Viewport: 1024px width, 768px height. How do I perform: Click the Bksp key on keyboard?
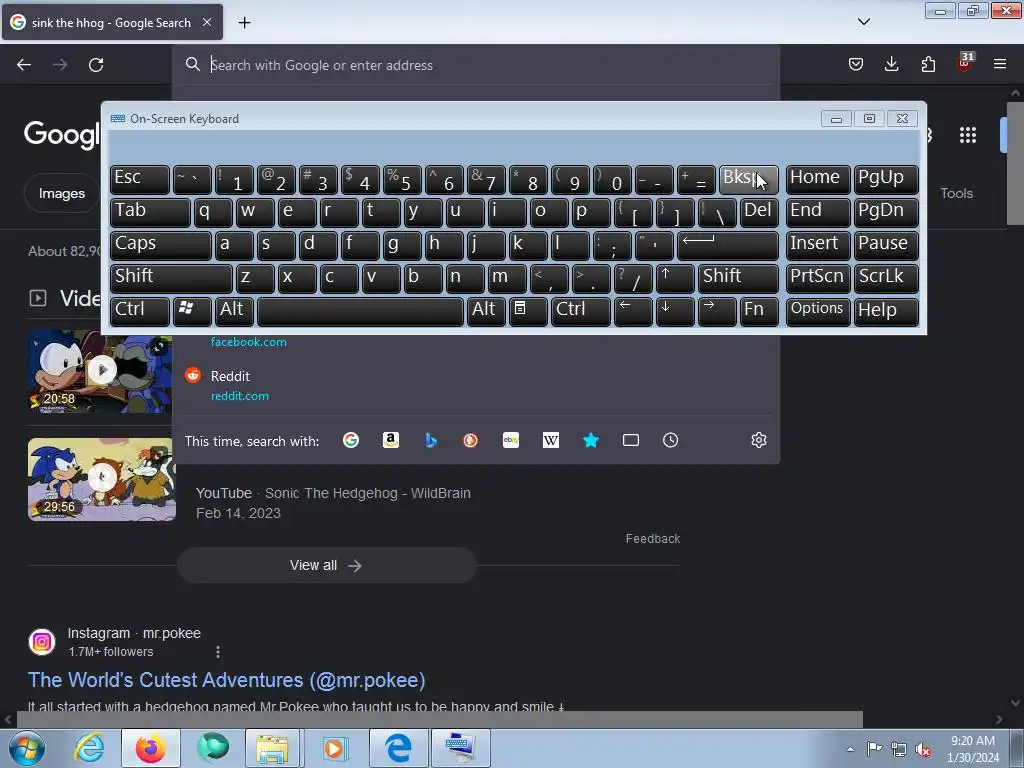pyautogui.click(x=748, y=180)
